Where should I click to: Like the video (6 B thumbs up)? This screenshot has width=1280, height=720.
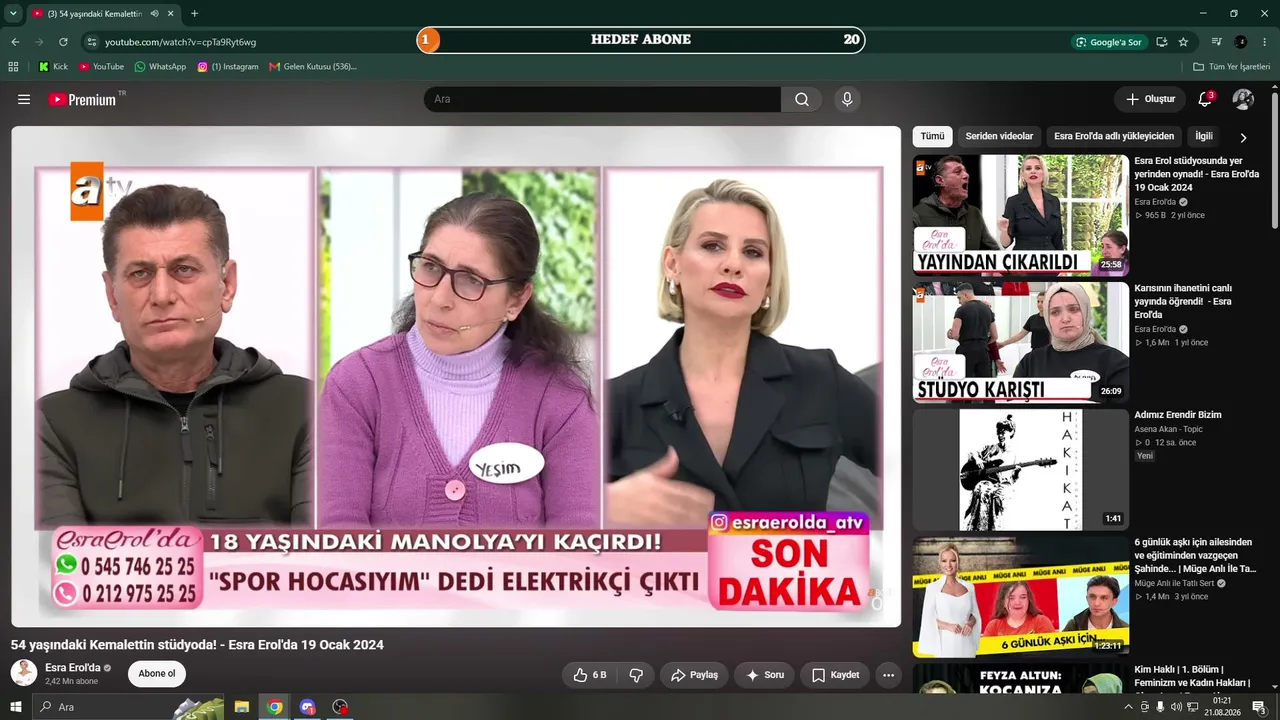coord(589,675)
